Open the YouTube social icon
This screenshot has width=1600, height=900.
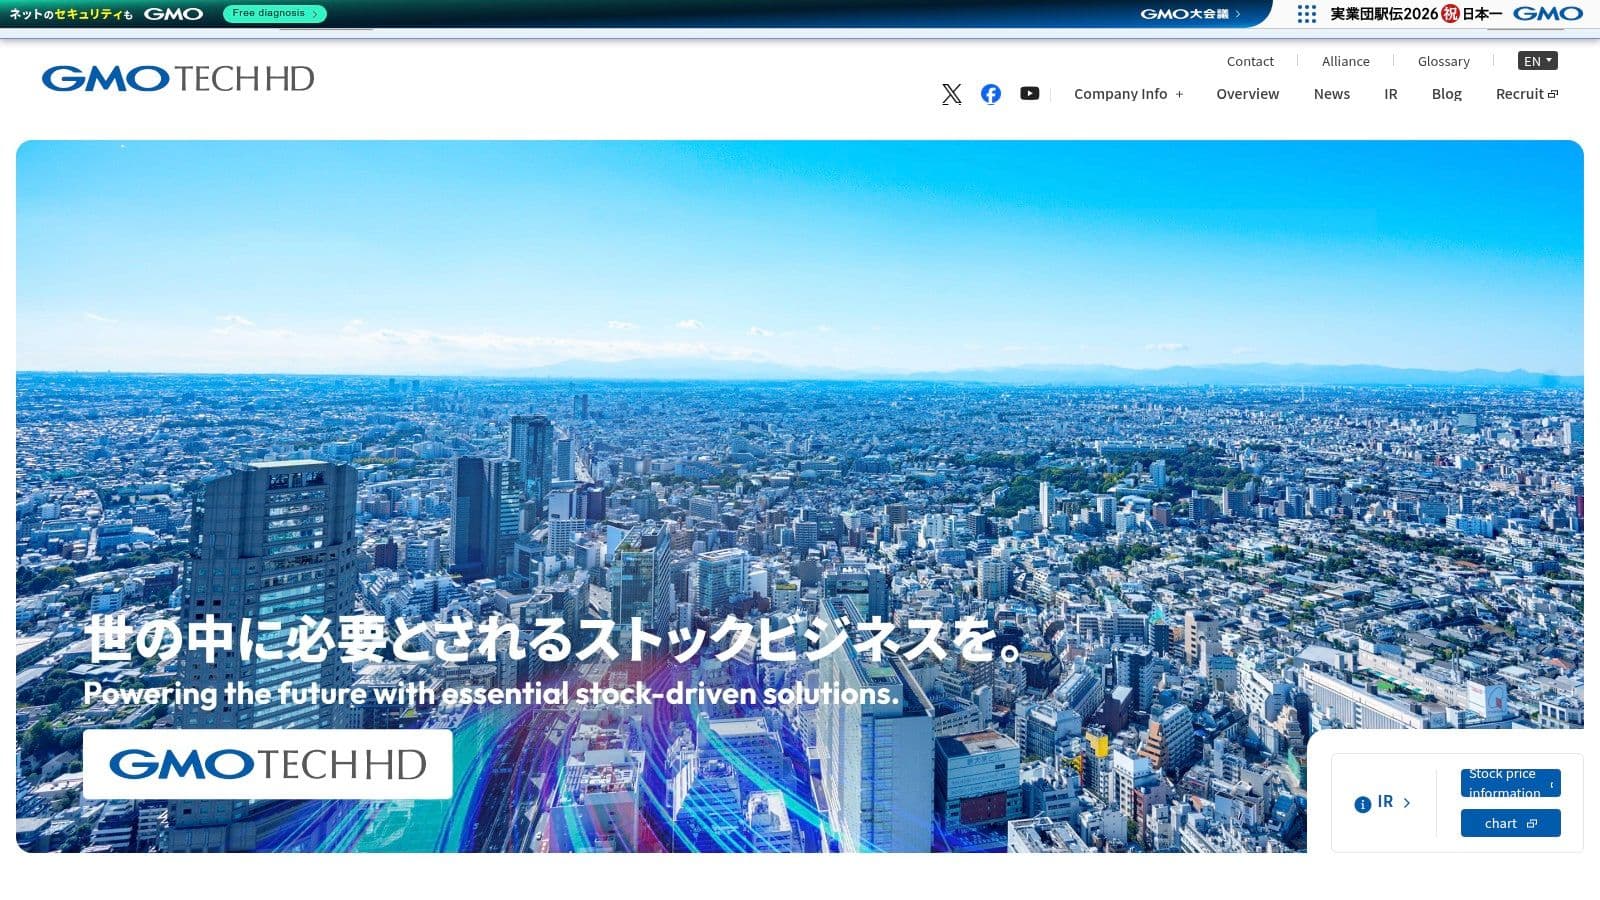pos(1030,93)
